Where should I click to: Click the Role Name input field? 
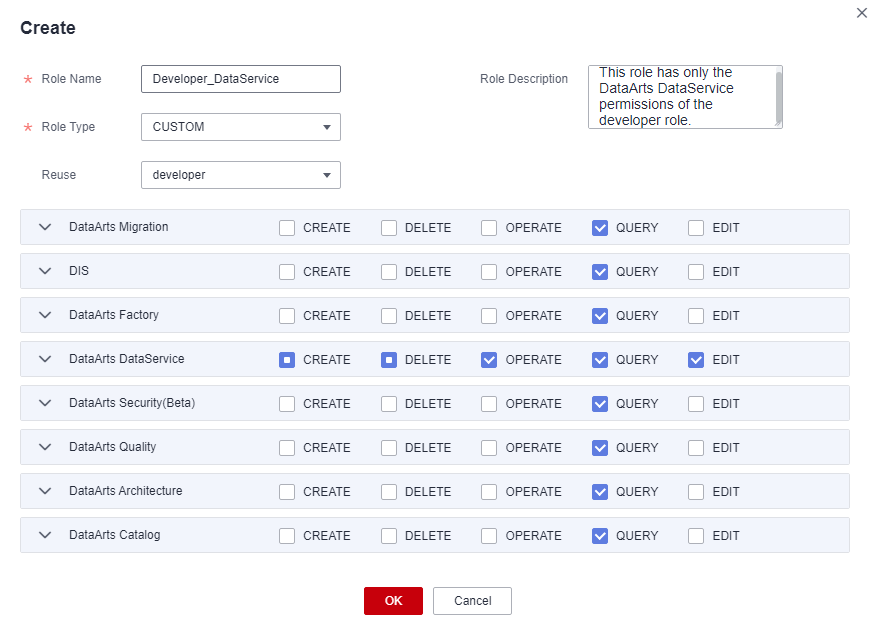(x=241, y=79)
